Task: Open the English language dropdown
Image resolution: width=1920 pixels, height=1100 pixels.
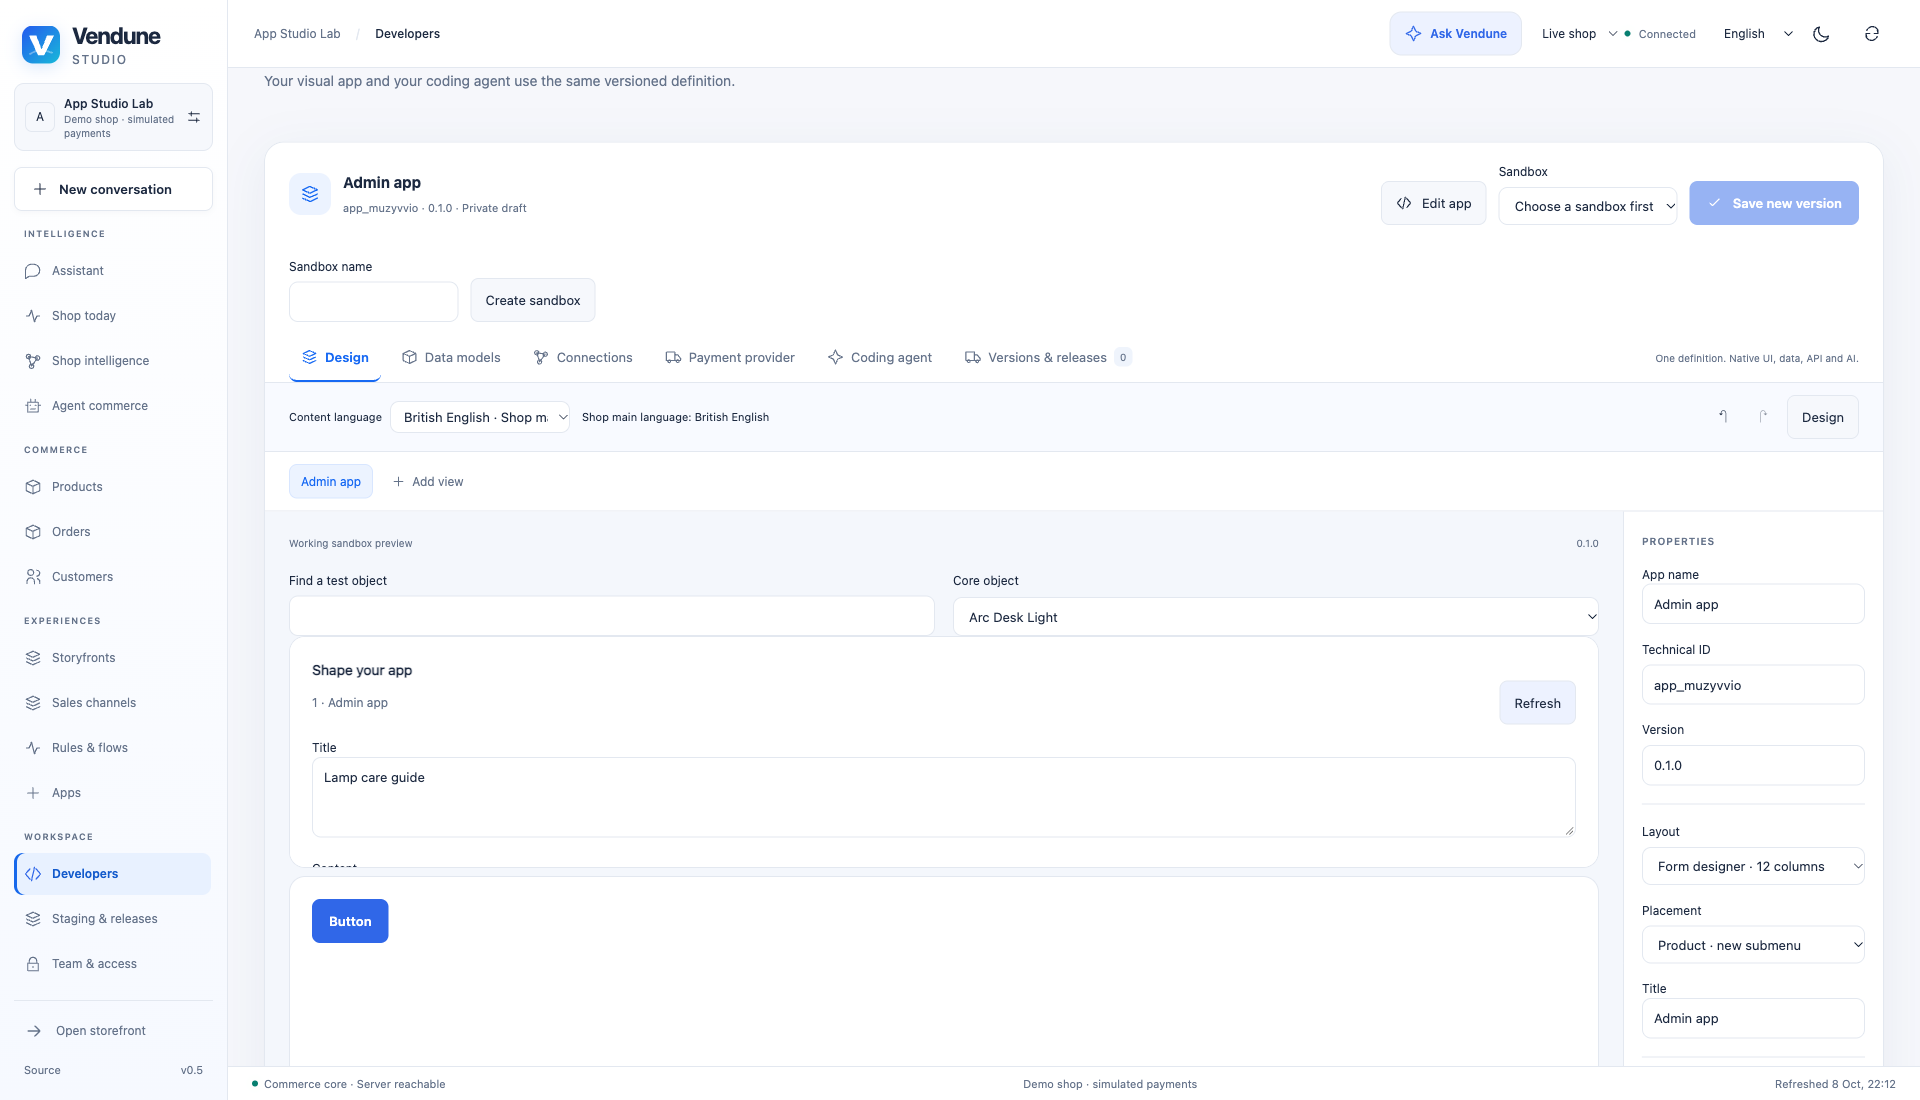Action: pyautogui.click(x=1758, y=34)
